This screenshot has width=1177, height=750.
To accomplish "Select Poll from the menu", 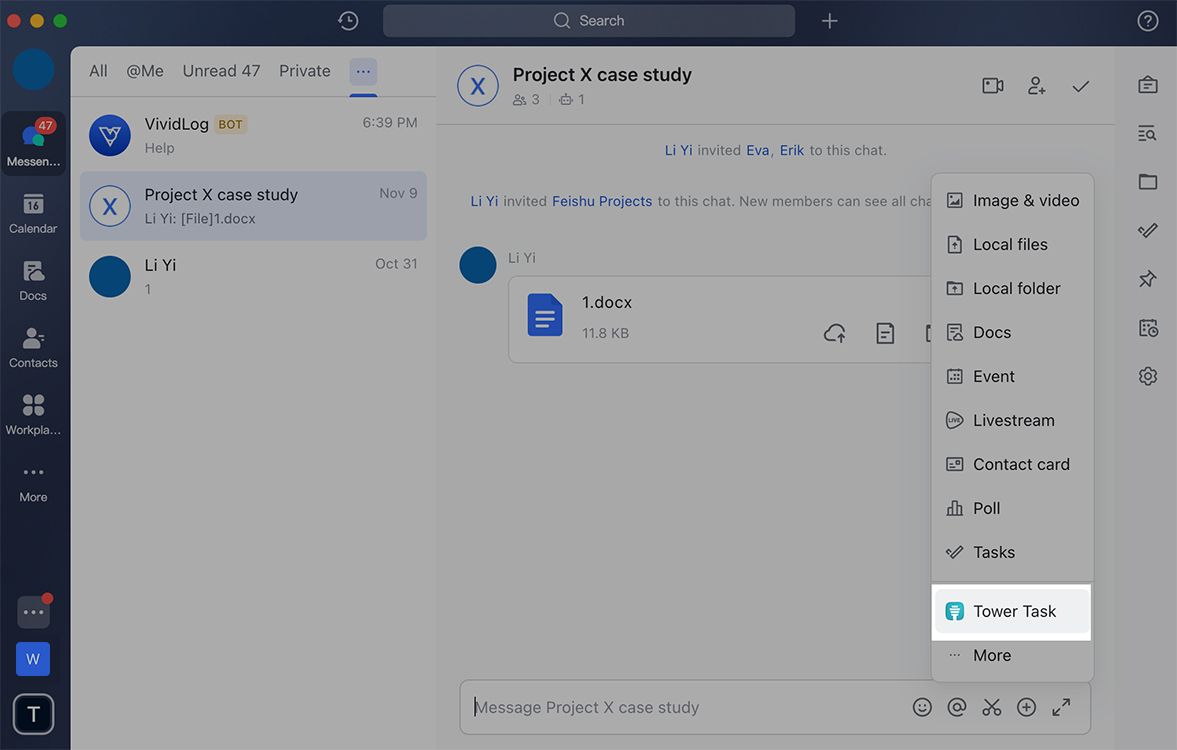I will point(1012,508).
